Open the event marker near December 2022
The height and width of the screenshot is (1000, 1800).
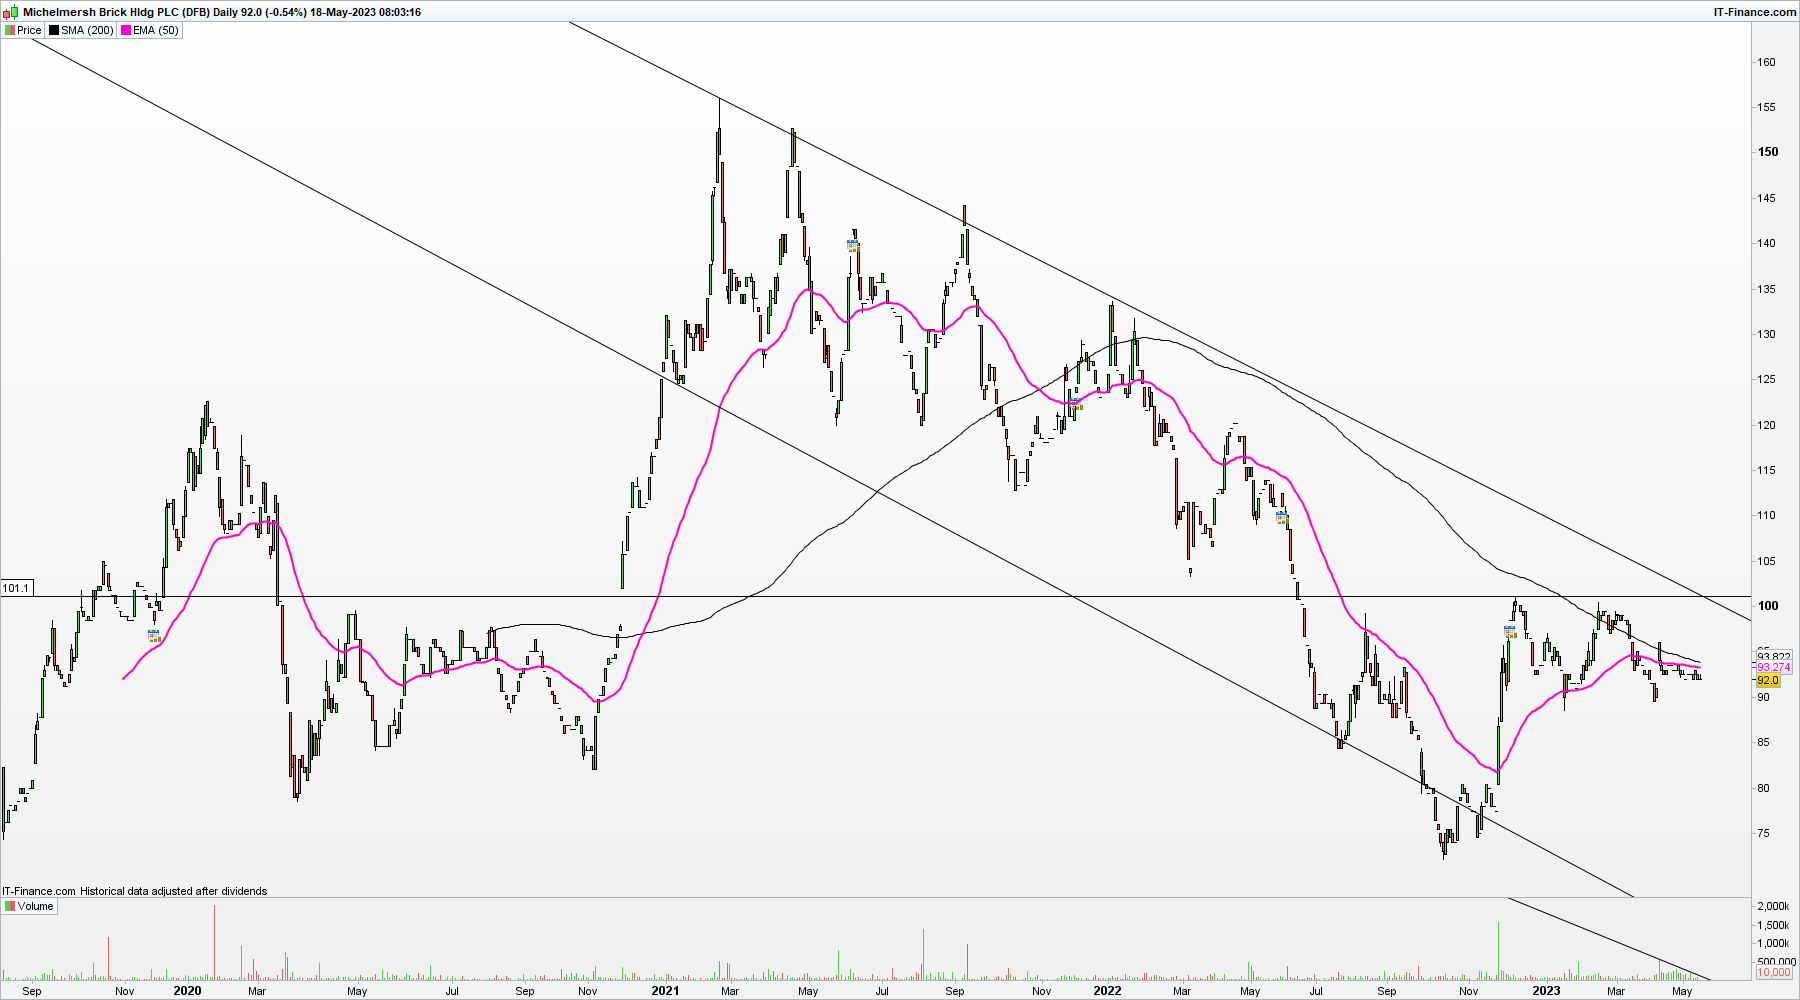coord(1510,632)
